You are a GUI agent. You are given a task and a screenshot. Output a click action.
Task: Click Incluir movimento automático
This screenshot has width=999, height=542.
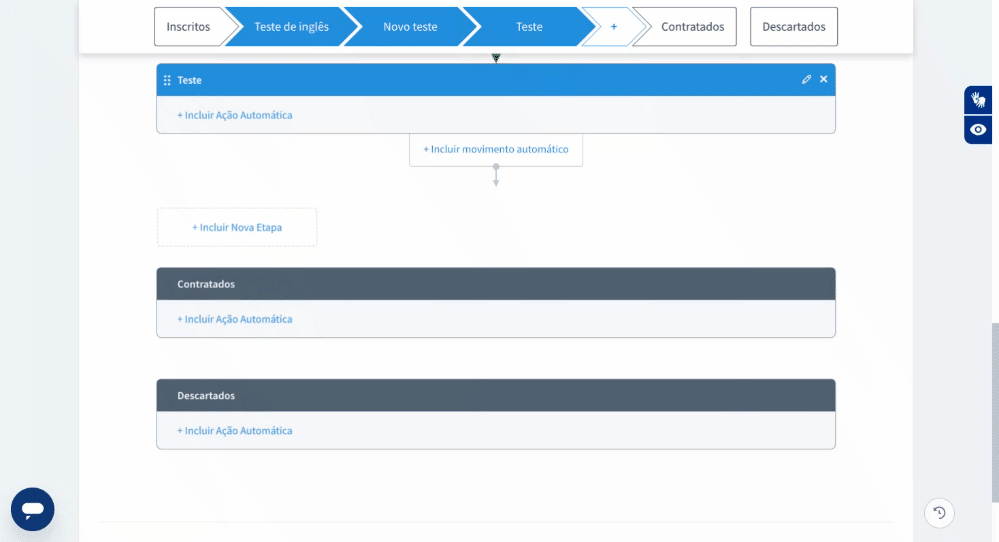(496, 149)
